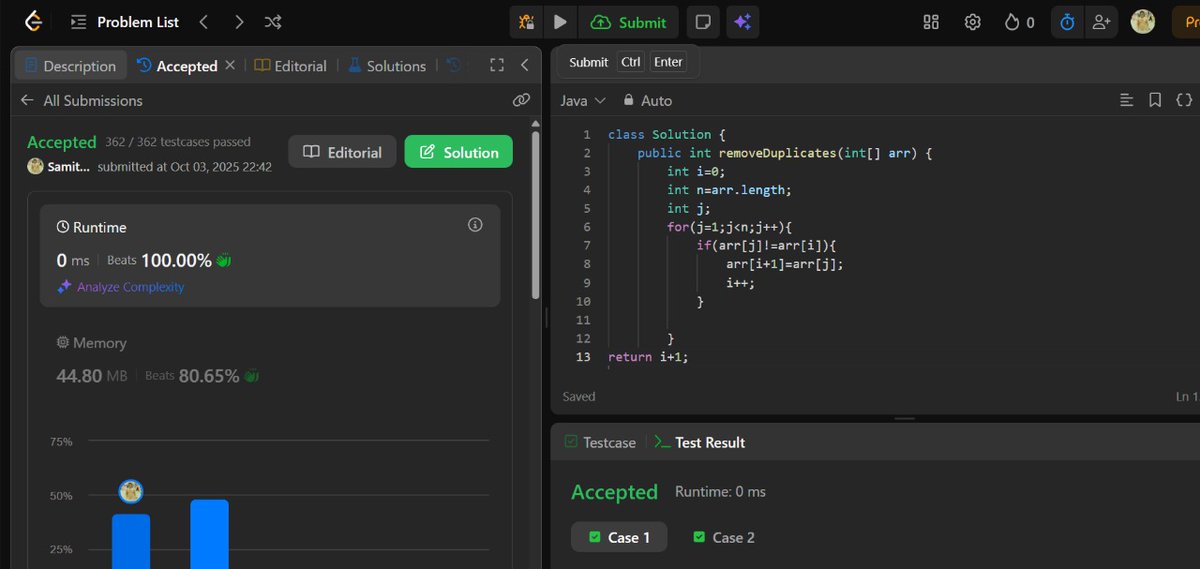1200x569 pixels.
Task: Select the Accepted tab
Action: click(177, 66)
